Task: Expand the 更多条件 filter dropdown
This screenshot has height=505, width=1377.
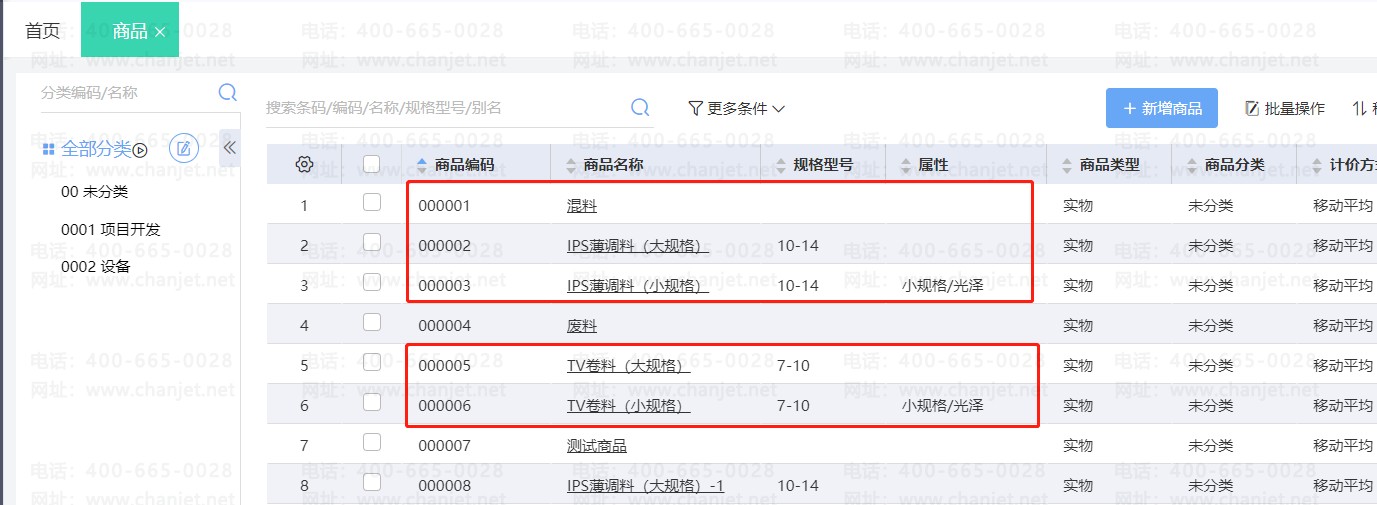Action: click(x=736, y=108)
